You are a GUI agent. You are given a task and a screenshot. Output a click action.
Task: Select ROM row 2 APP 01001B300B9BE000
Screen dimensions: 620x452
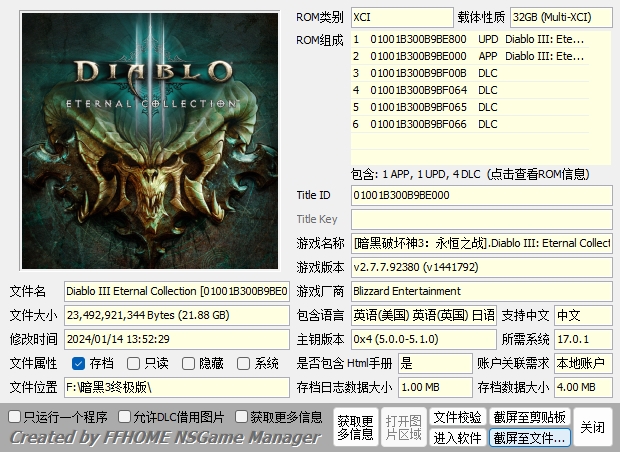(470, 57)
